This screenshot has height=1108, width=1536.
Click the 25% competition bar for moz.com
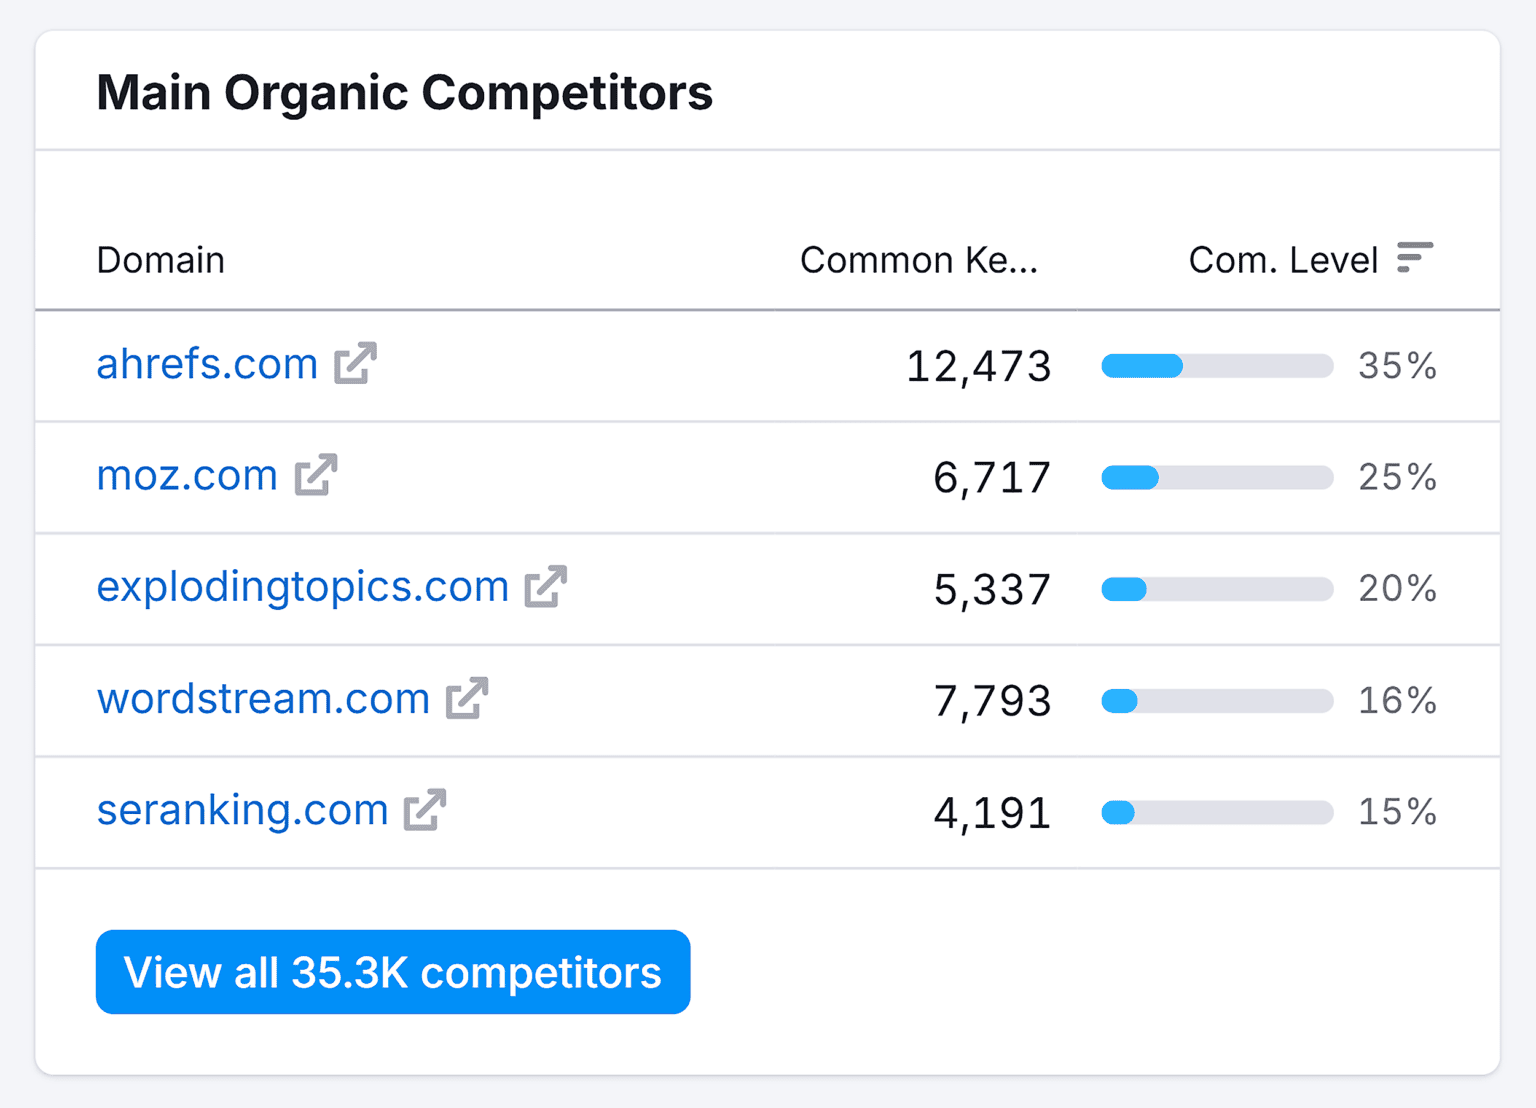coord(1216,478)
